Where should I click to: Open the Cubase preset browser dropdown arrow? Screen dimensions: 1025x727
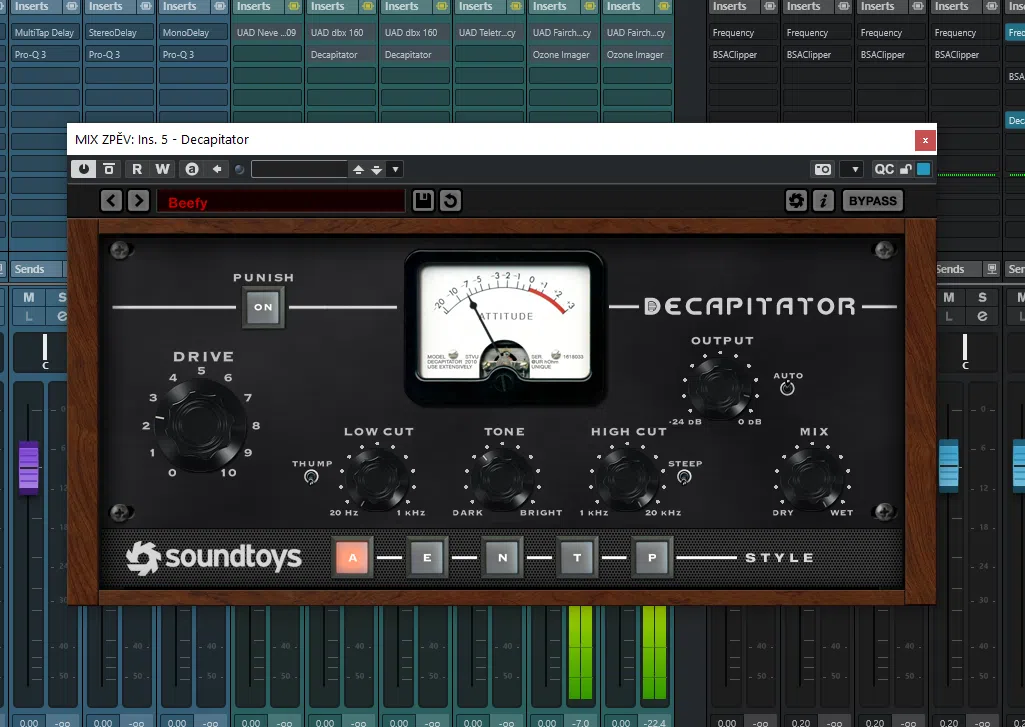(x=395, y=169)
